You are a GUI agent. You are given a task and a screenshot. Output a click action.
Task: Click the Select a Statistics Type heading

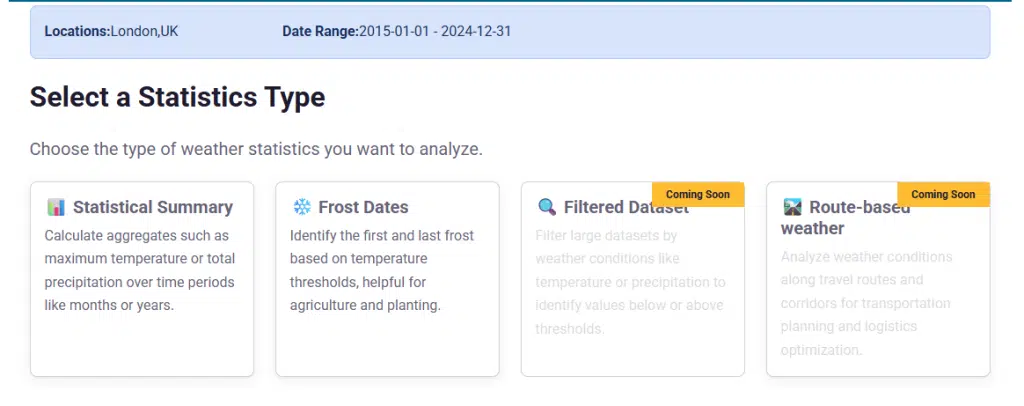point(177,97)
